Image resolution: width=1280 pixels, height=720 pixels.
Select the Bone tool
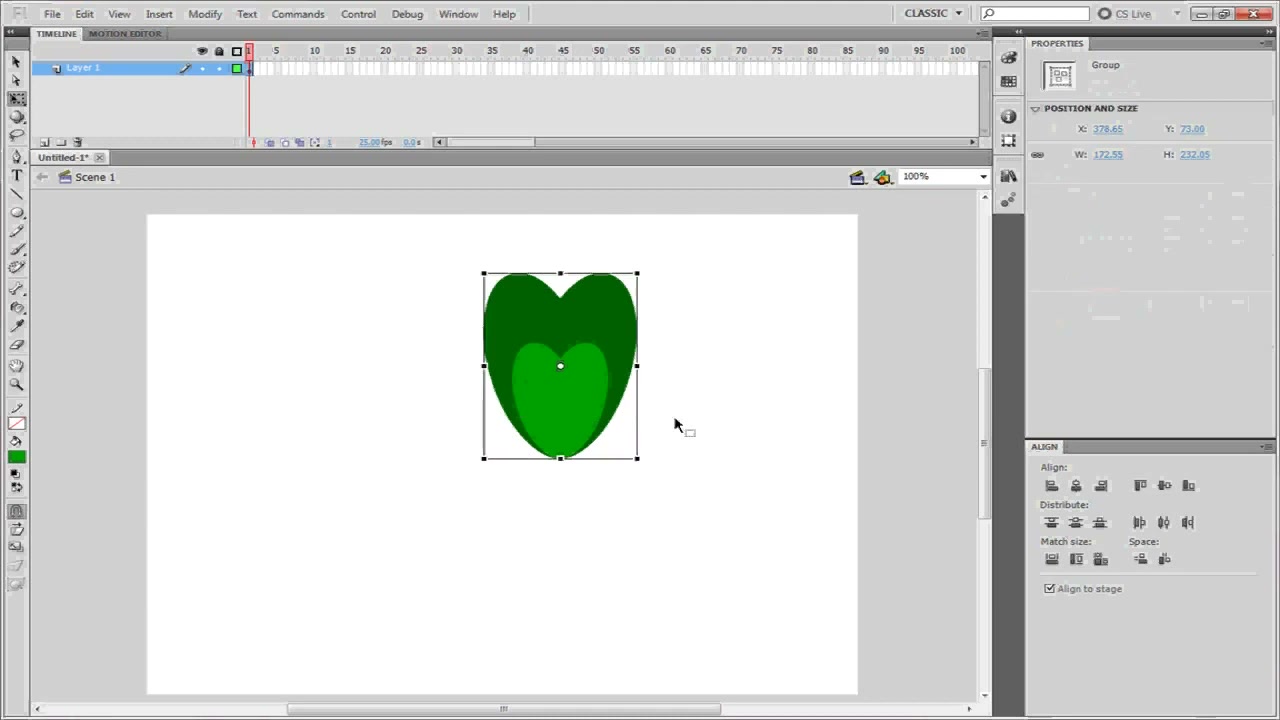16,289
